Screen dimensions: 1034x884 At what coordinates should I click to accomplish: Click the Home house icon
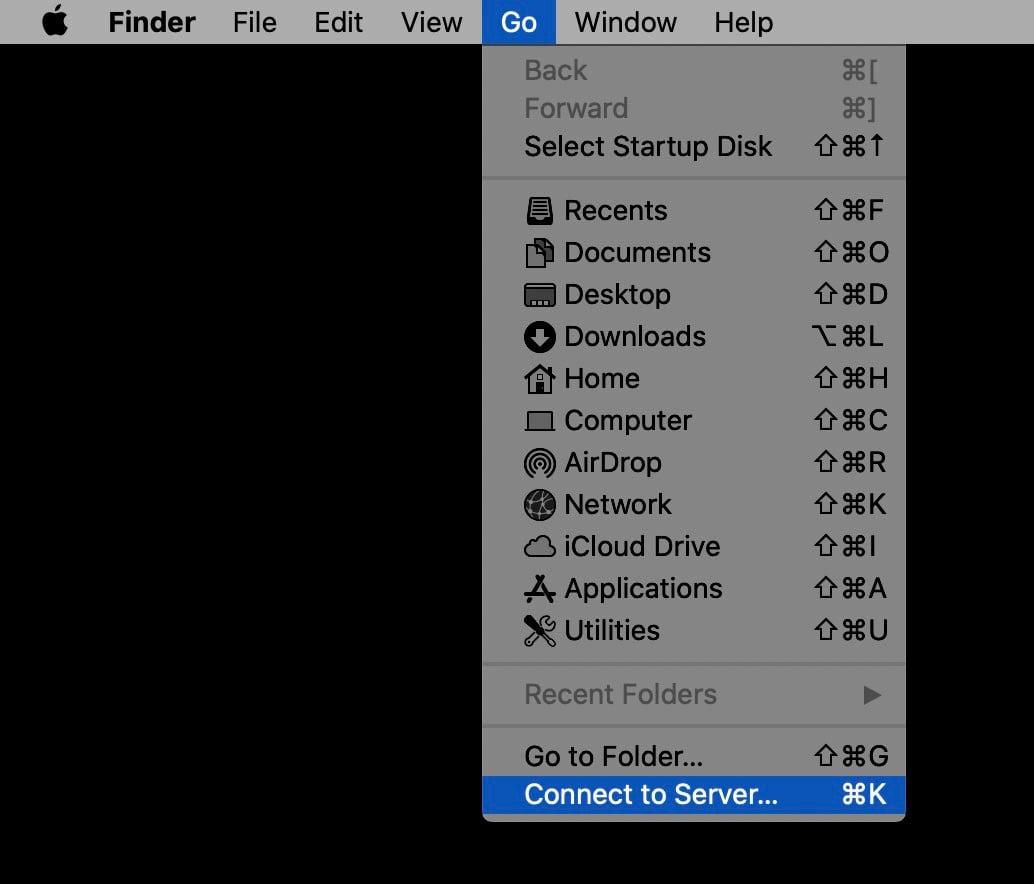click(x=540, y=378)
